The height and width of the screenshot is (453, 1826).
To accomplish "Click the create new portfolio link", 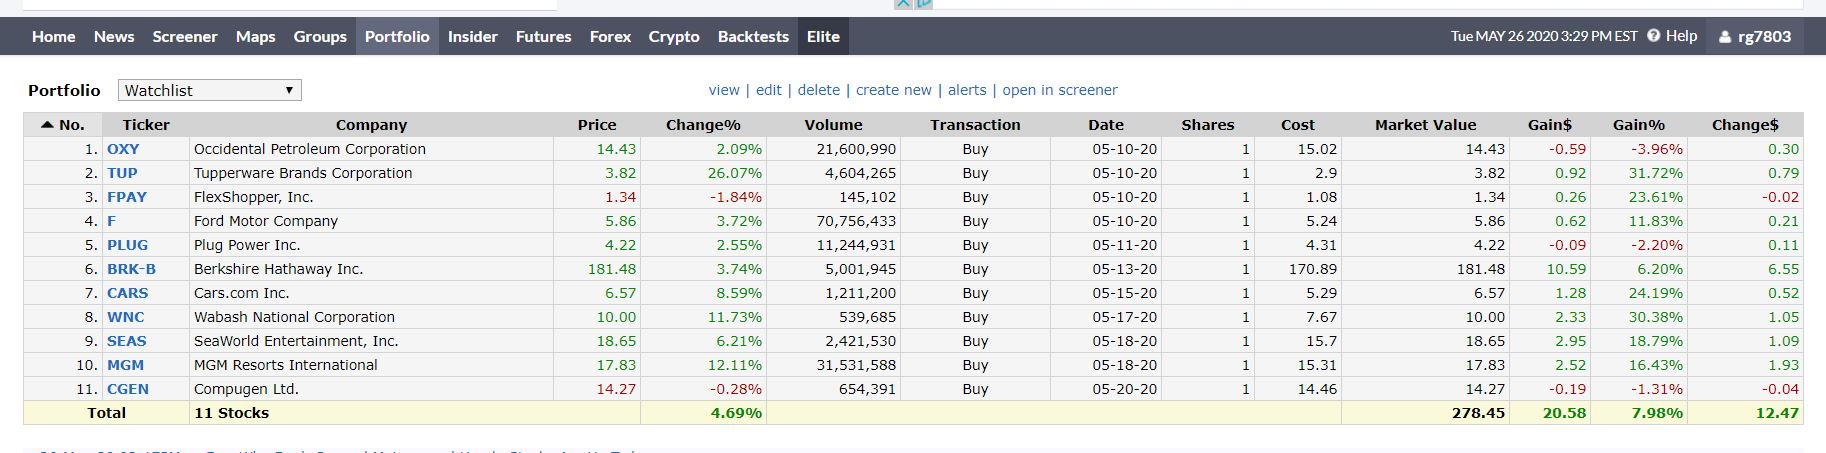I will coord(893,90).
